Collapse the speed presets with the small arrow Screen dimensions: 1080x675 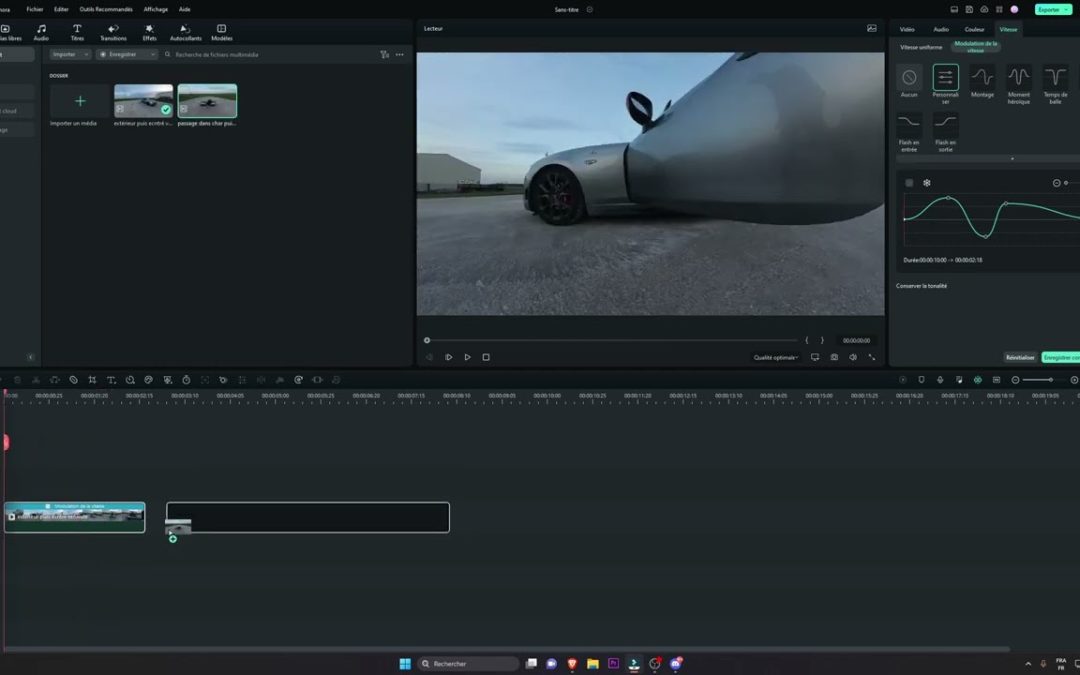pyautogui.click(x=1012, y=159)
